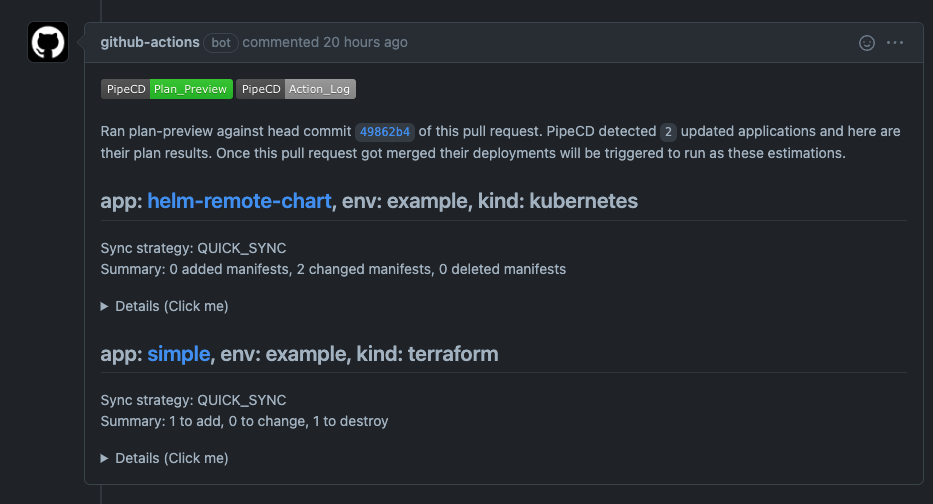Viewport: 933px width, 504px height.
Task: Click the "20 hours ago" timestamp
Action: (x=365, y=43)
